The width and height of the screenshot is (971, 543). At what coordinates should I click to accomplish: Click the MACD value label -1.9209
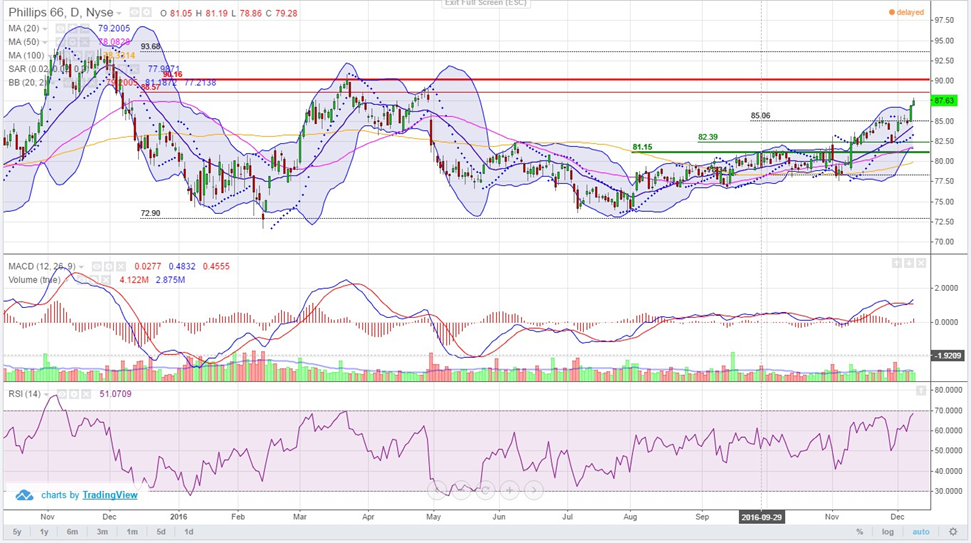tap(947, 356)
